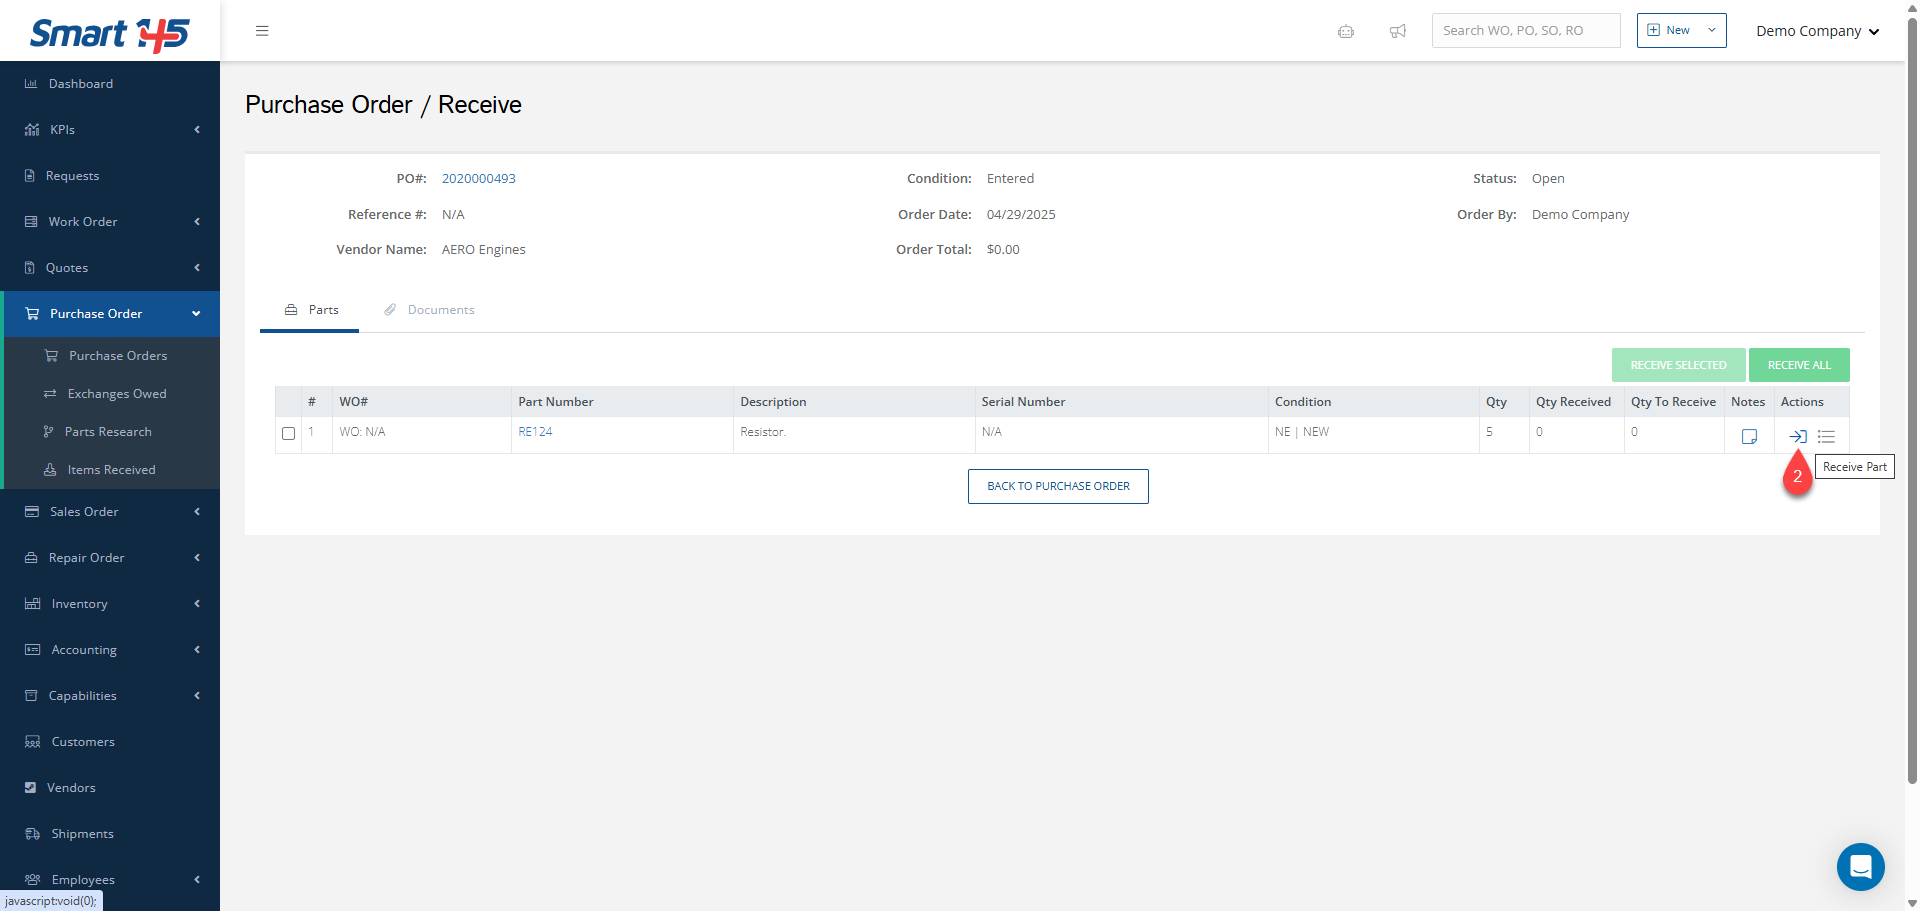1920x911 pixels.
Task: Open the announcements megaphone icon
Action: coord(1398,31)
